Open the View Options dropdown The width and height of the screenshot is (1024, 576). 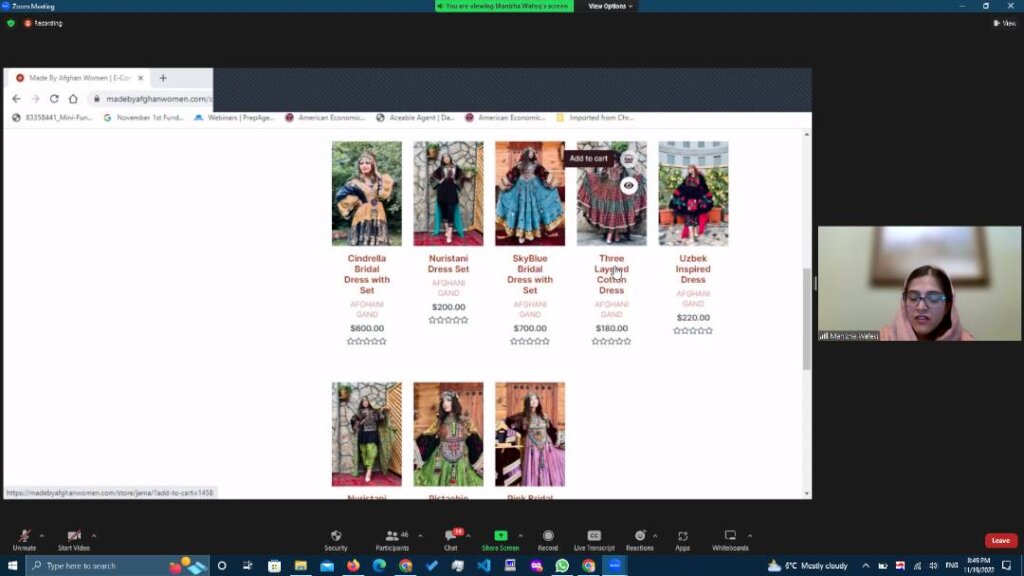tap(610, 6)
